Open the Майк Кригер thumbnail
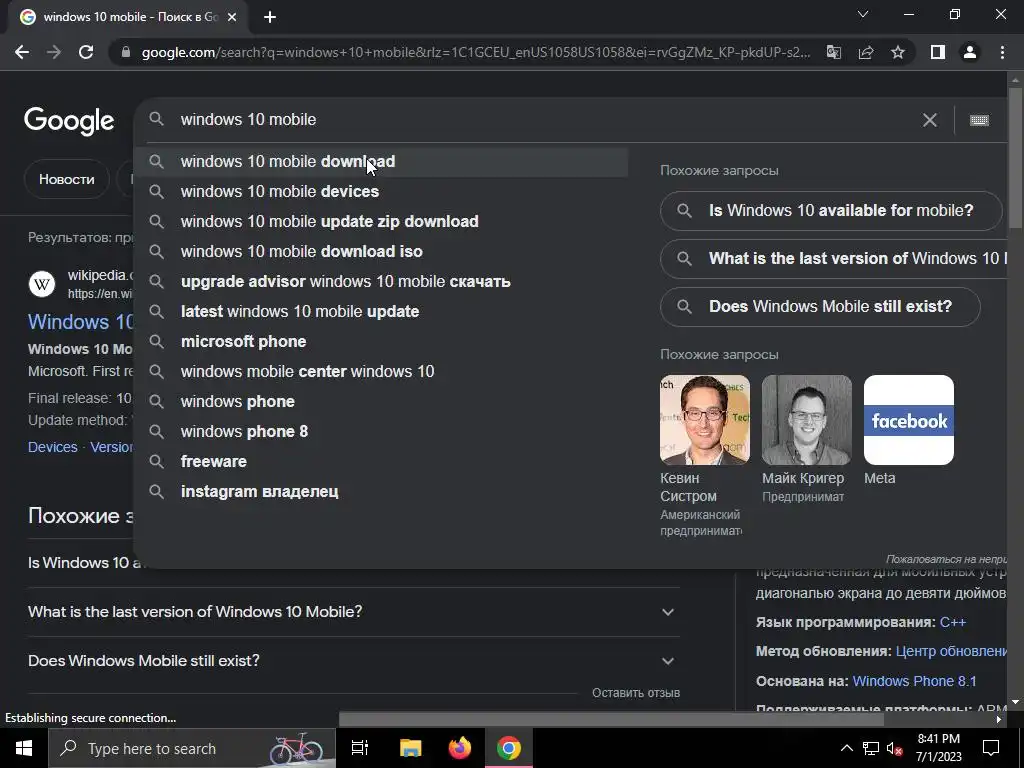This screenshot has width=1024, height=768. pyautogui.click(x=807, y=420)
